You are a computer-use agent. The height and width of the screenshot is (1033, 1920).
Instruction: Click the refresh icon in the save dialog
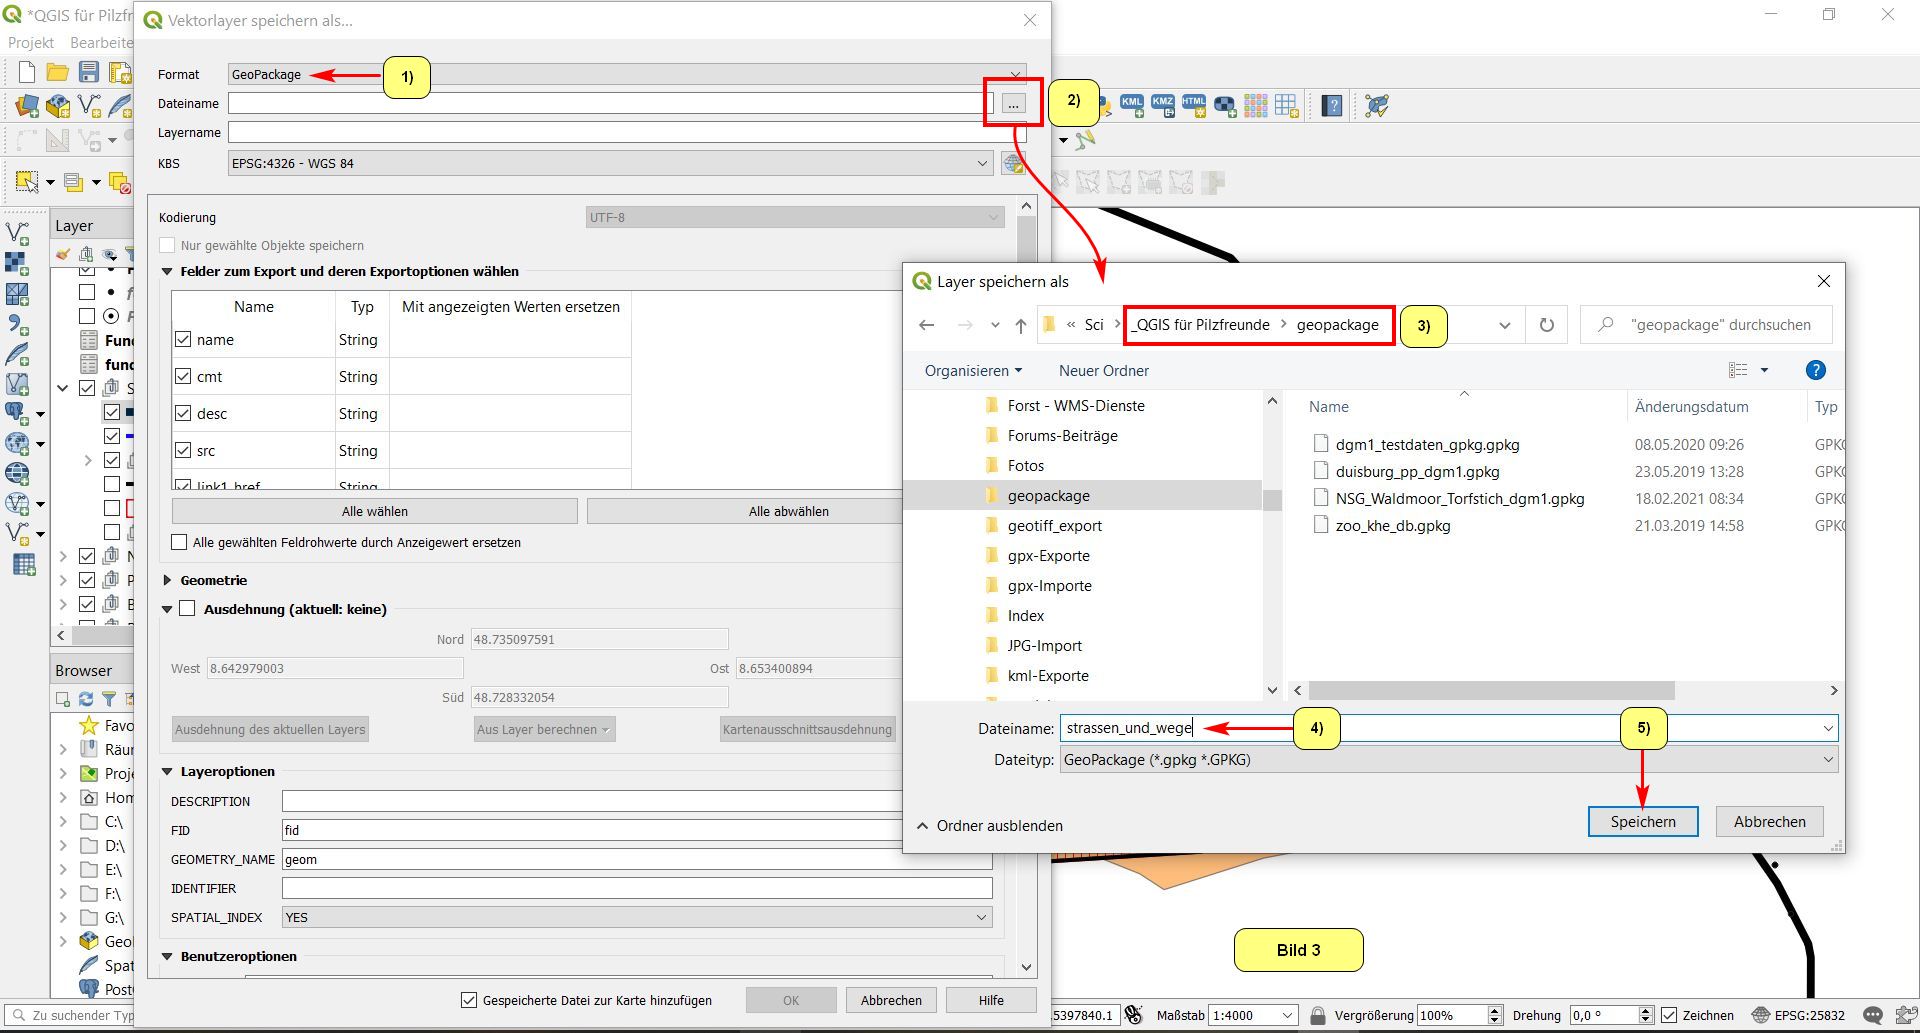pyautogui.click(x=1546, y=325)
